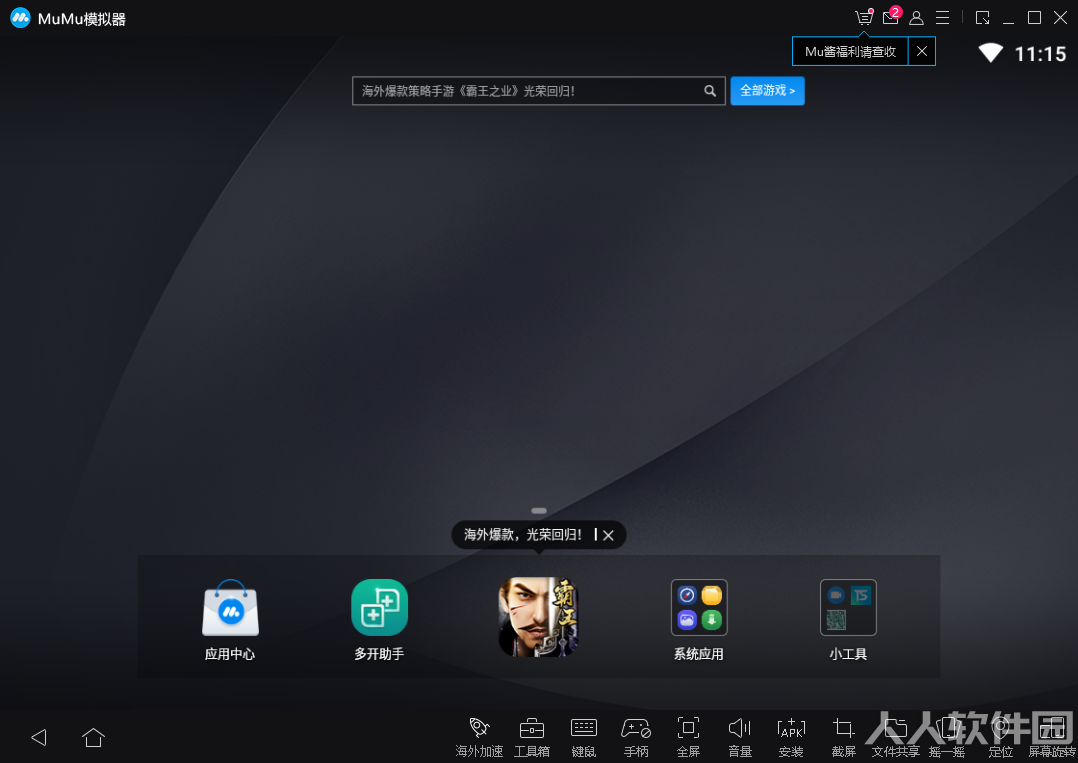The height and width of the screenshot is (763, 1078).
Task: Open the mail inbox with 2 notifications
Action: tap(891, 17)
